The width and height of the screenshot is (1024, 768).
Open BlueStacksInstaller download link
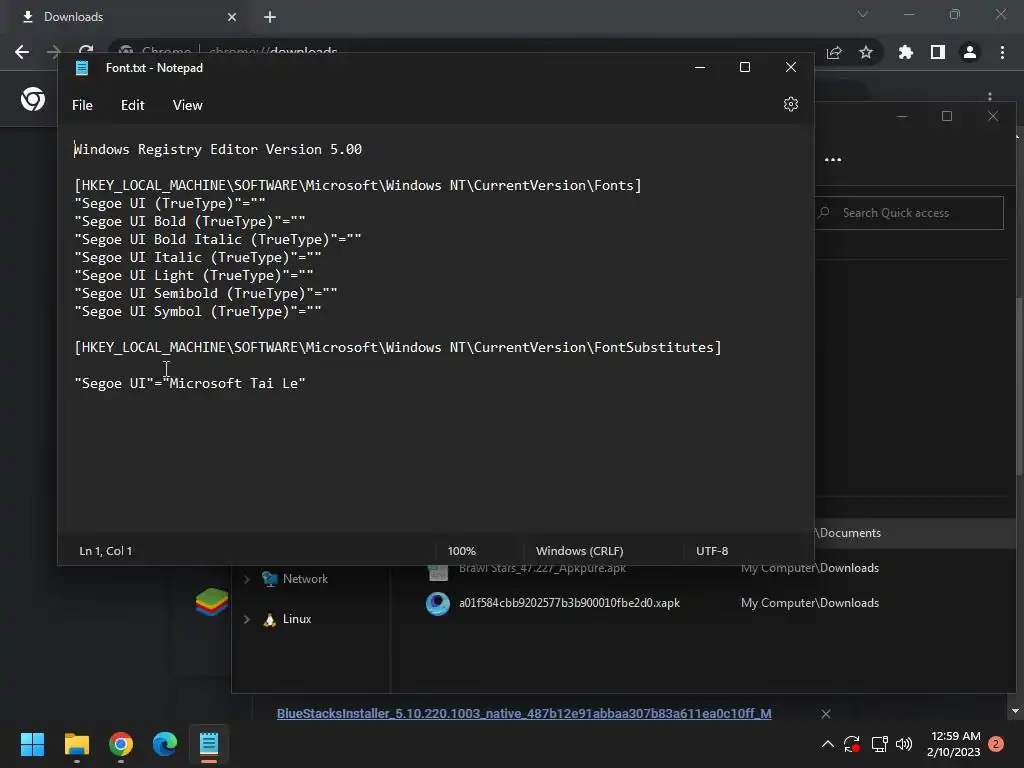[x=524, y=714]
